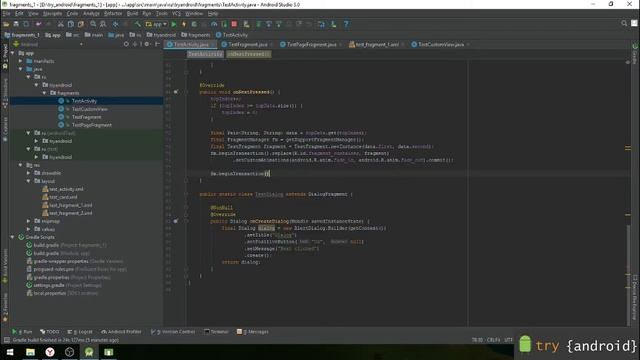
Task: Collapse the layout folder
Action: tap(29, 181)
